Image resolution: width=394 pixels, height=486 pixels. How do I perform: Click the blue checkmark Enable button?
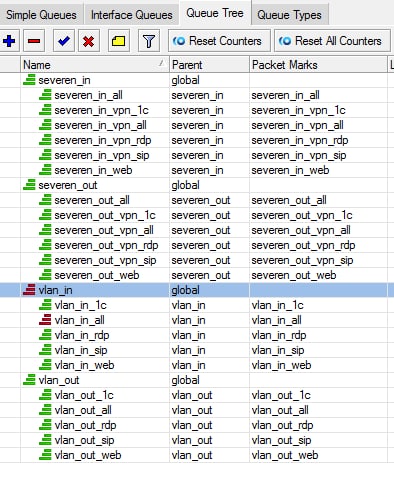pos(64,41)
